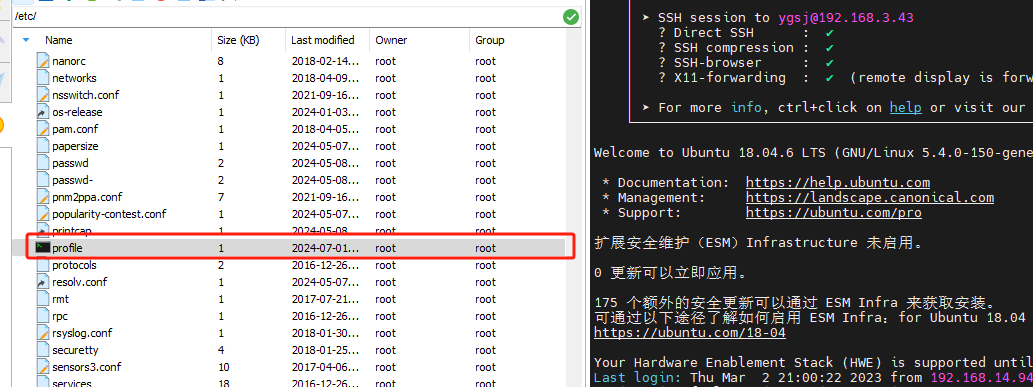This screenshot has width=1033, height=387.
Task: Open the https://ubuntu.com/pro link
Action: pyautogui.click(x=833, y=213)
